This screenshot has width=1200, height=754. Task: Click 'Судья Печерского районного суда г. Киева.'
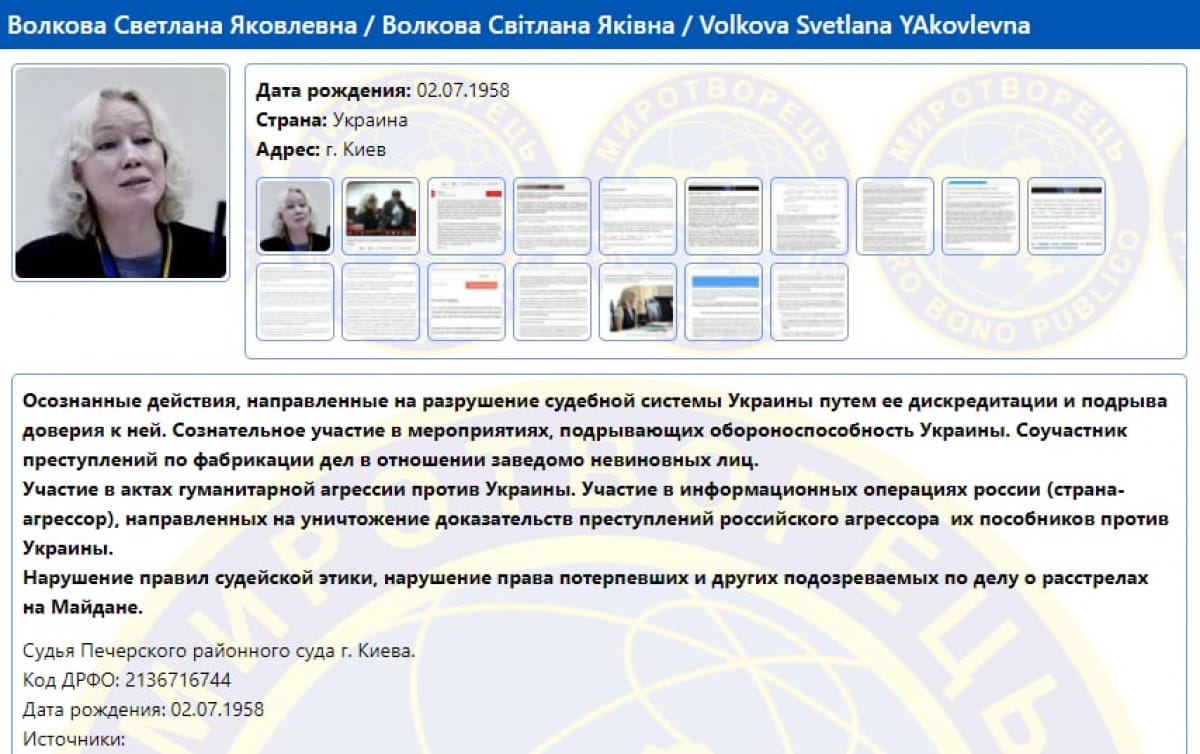[218, 652]
